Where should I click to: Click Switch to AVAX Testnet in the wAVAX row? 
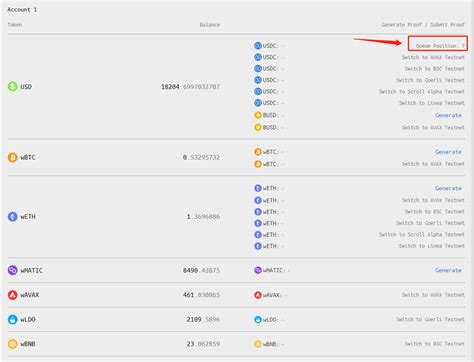coord(433,295)
